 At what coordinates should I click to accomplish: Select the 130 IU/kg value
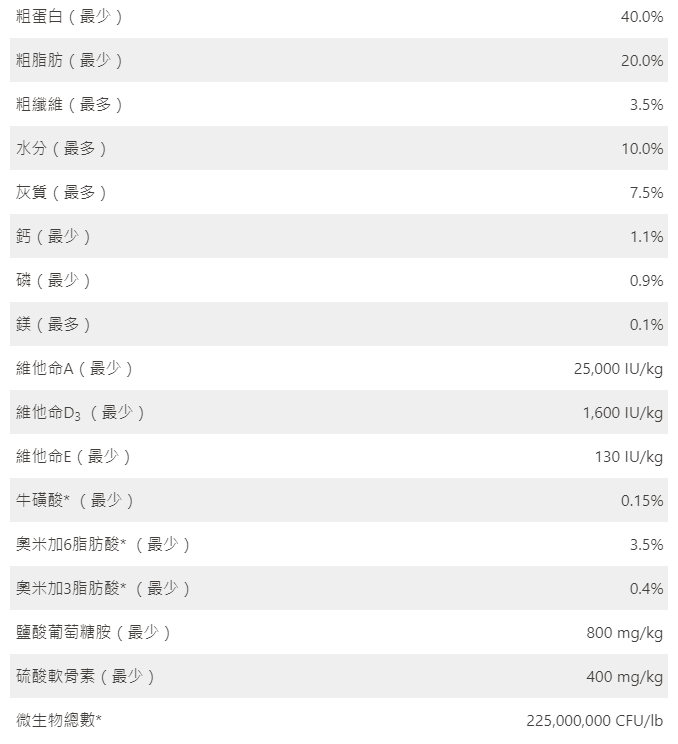click(x=629, y=457)
